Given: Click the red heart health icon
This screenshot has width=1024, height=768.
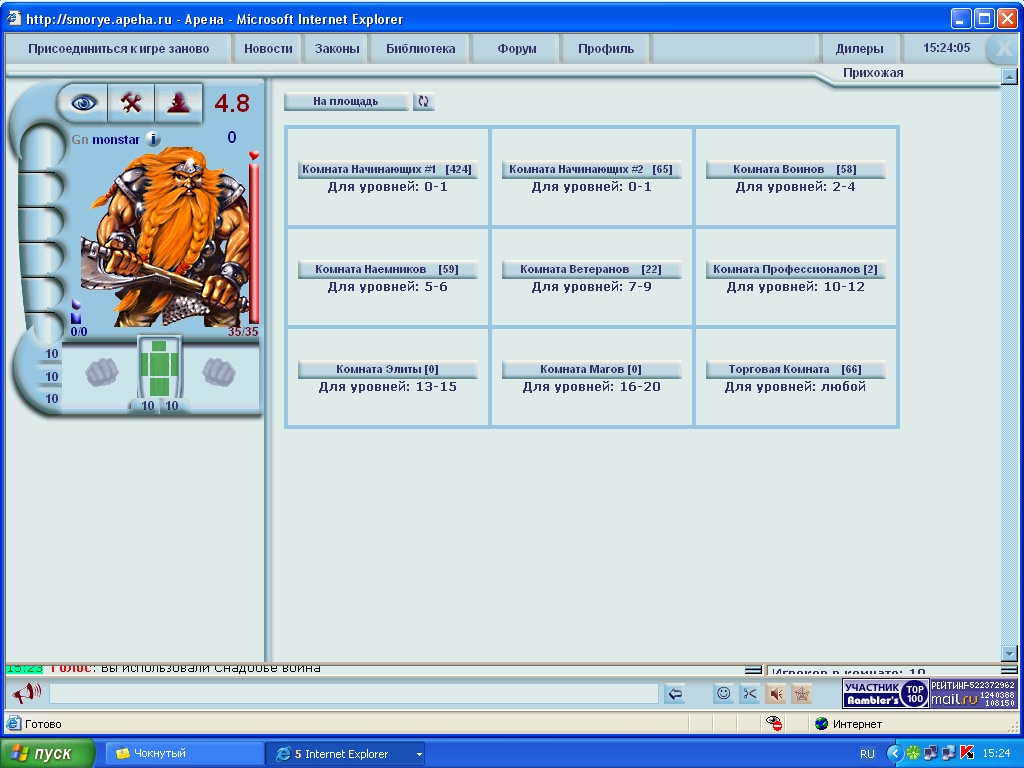Looking at the screenshot, I should coord(254,155).
